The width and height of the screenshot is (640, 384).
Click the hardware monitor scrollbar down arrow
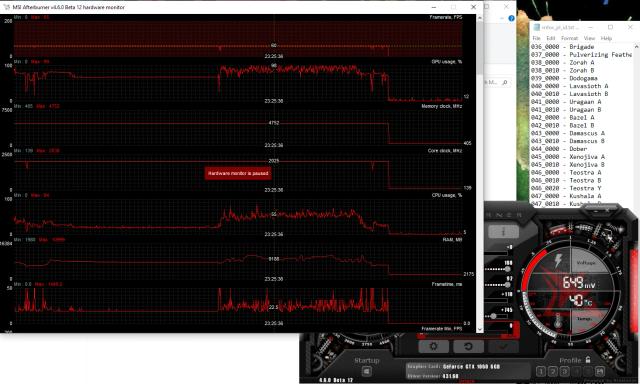tap(480, 329)
